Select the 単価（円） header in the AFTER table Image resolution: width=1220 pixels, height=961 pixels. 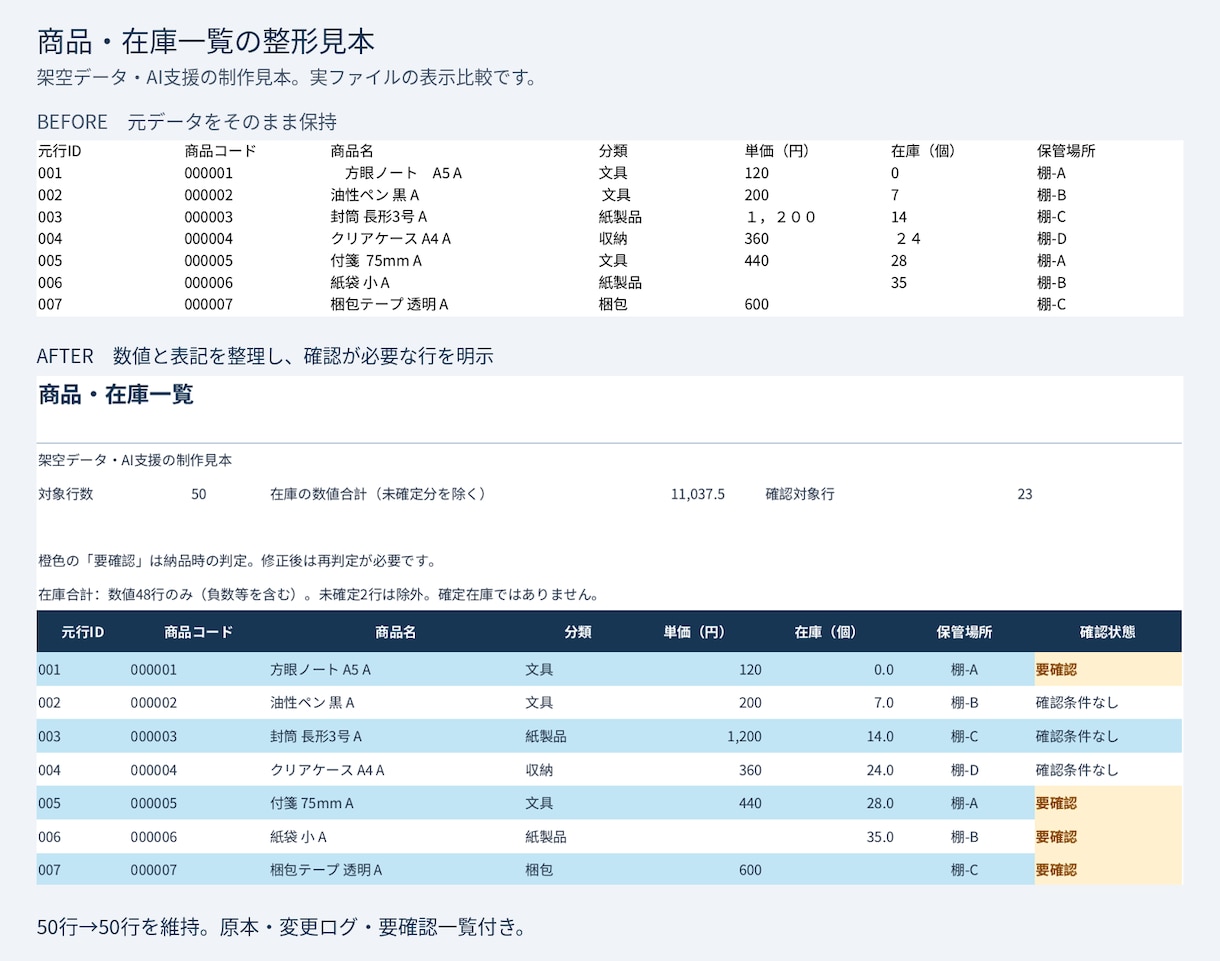click(695, 632)
